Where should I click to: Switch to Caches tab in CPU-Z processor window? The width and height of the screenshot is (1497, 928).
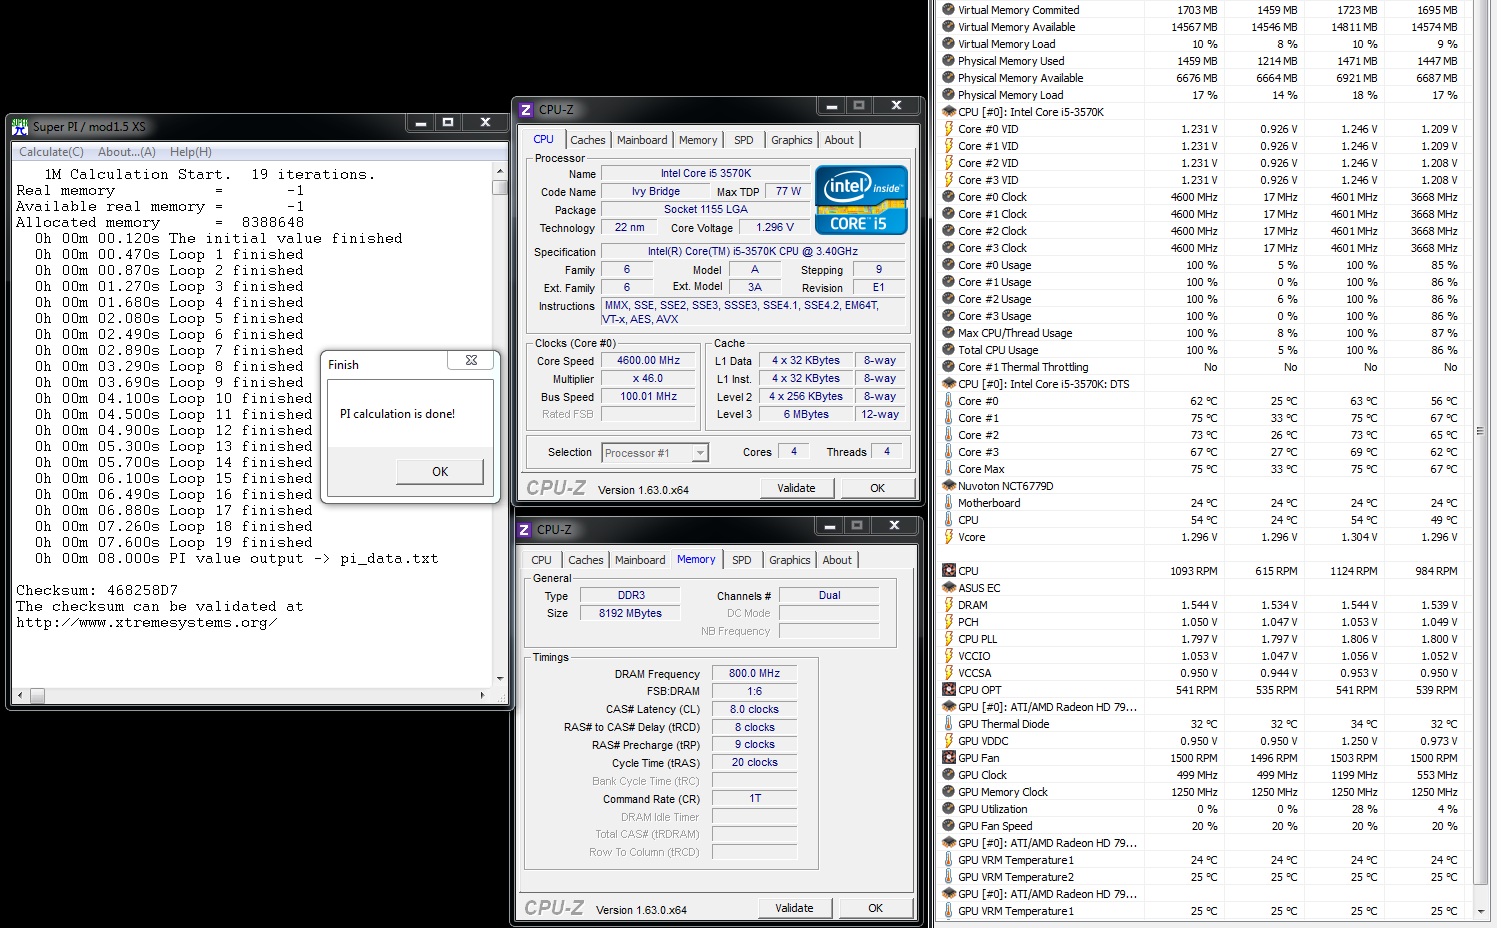pos(588,140)
